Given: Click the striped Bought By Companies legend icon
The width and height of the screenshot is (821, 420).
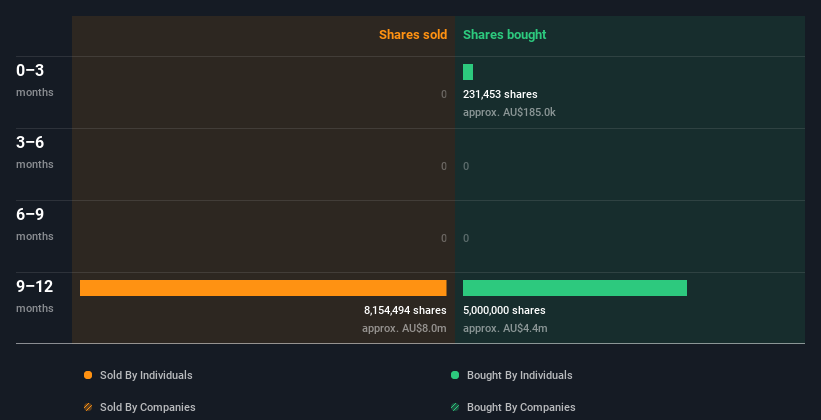Looking at the screenshot, I should [x=455, y=407].
